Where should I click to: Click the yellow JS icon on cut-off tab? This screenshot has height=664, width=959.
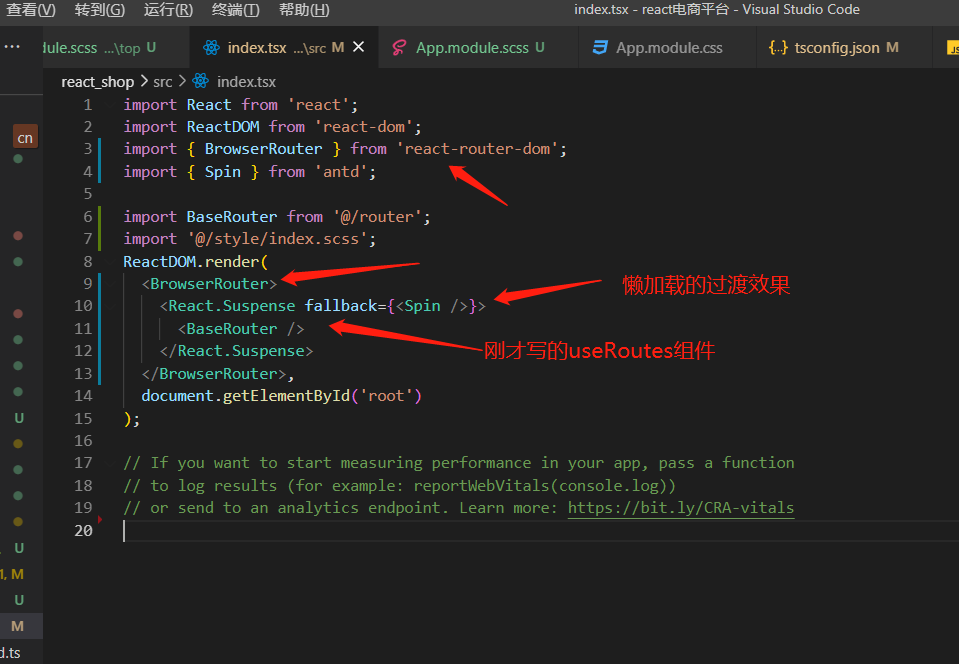coord(953,48)
